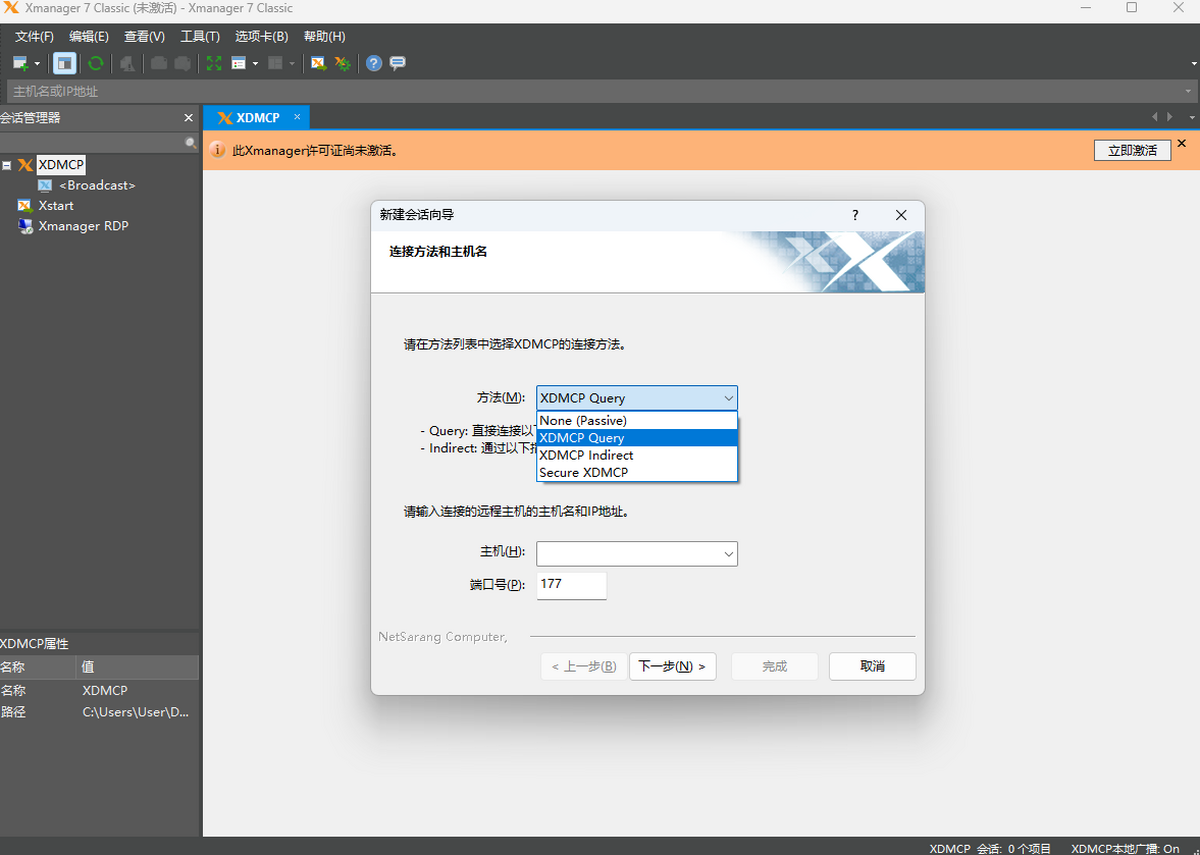Image resolution: width=1200 pixels, height=855 pixels.
Task: Click the 值 column header in properties
Action: (x=138, y=667)
